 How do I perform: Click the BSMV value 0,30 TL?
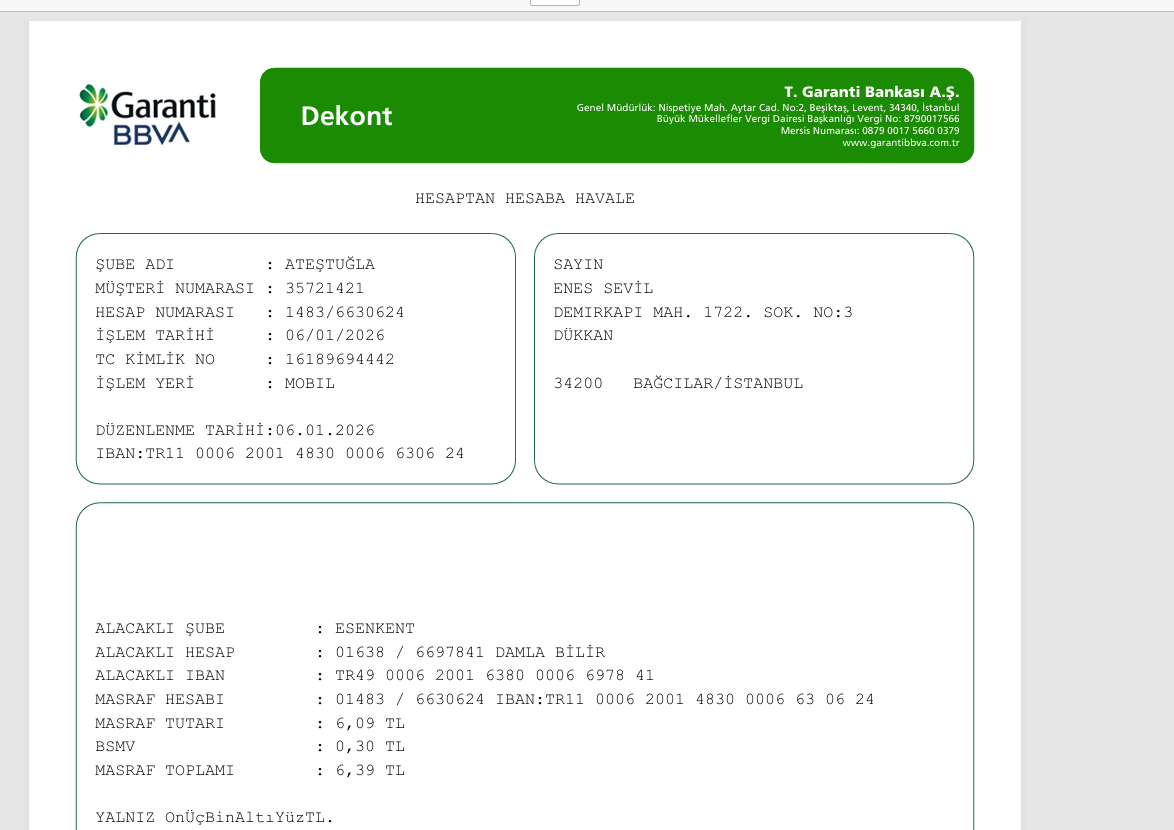[370, 747]
